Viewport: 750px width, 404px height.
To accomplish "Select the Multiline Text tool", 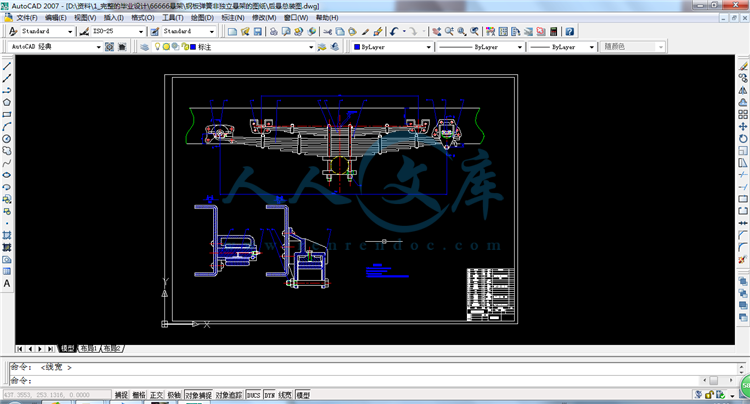I will [x=7, y=284].
